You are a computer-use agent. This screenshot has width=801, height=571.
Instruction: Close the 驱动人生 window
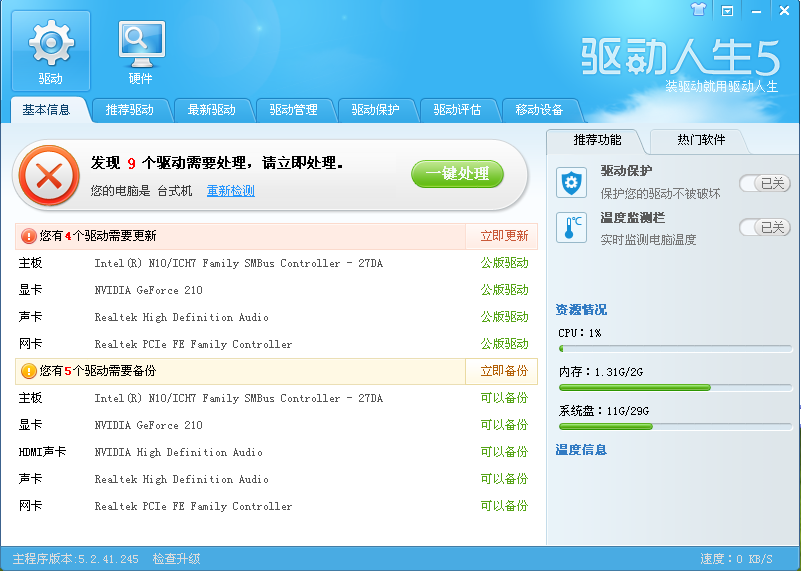pyautogui.click(x=784, y=11)
